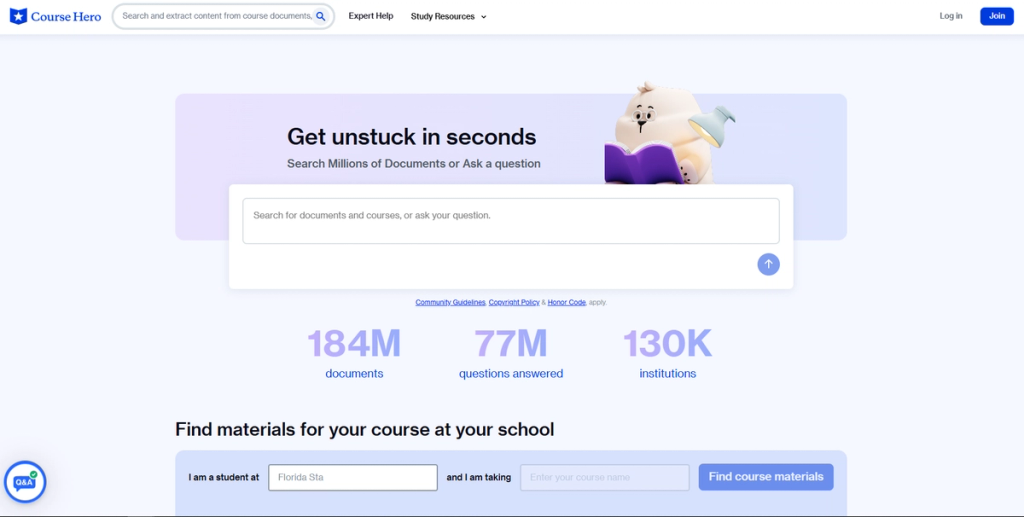
Task: Click the 130K institutions statistic
Action: [x=667, y=353]
